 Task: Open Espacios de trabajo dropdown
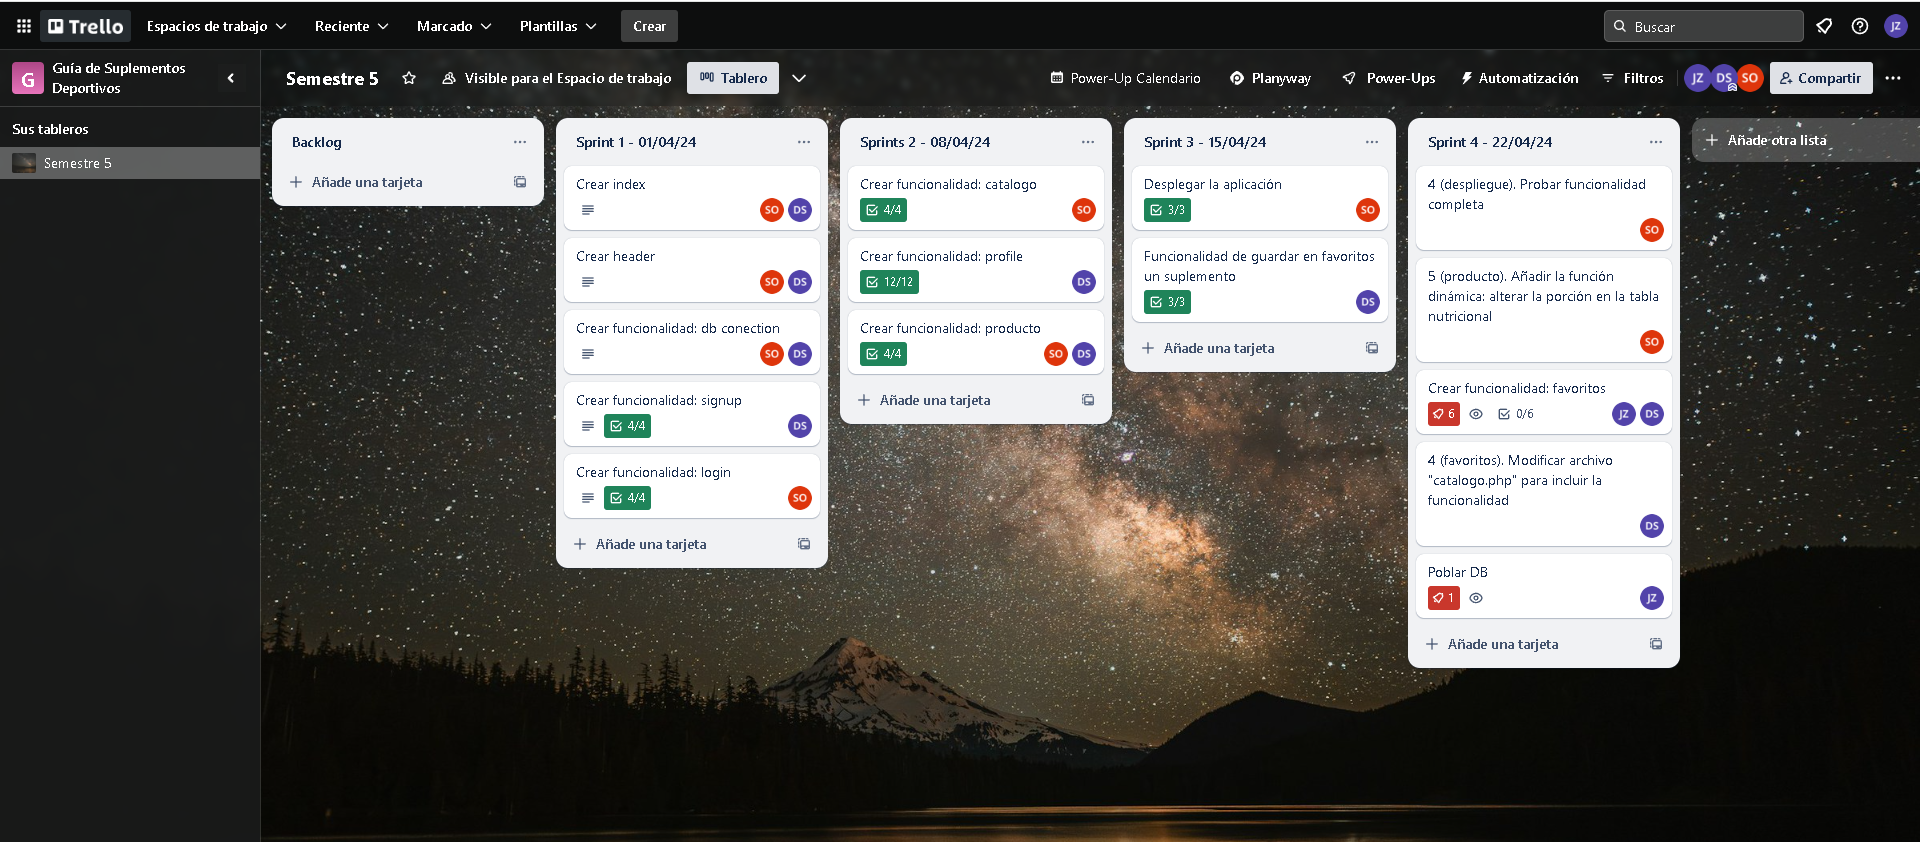click(x=216, y=26)
